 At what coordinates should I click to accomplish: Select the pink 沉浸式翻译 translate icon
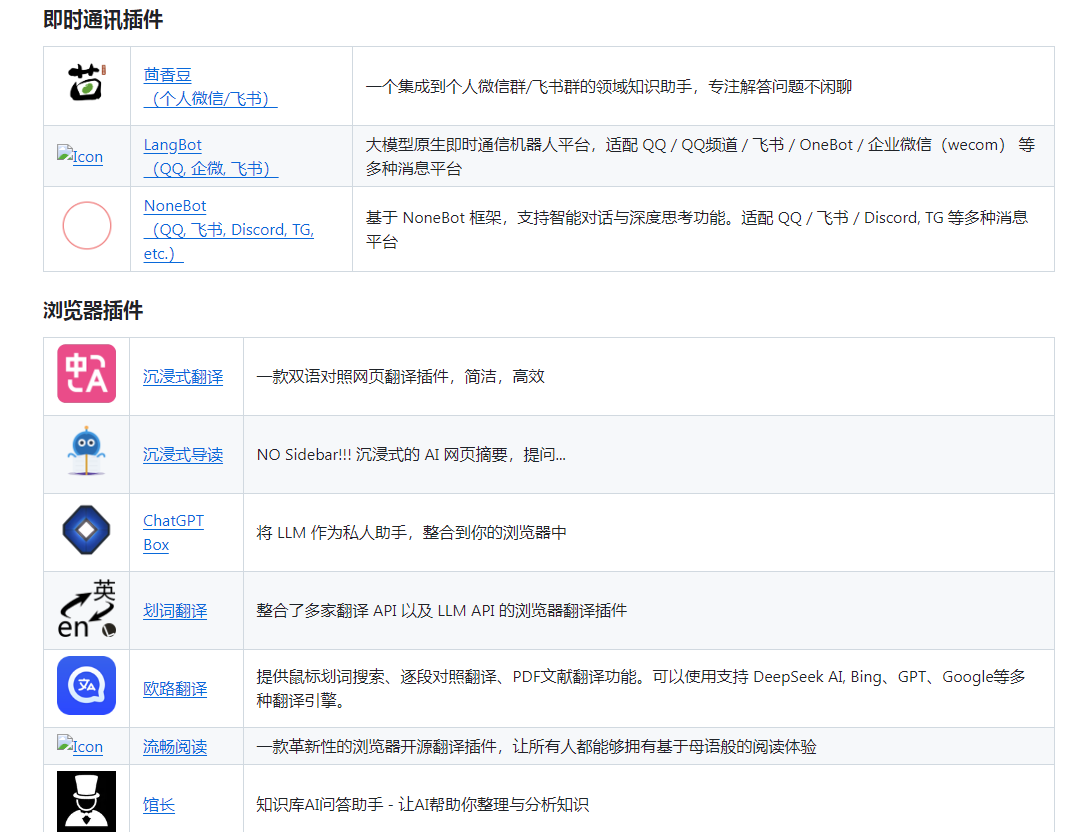coord(87,376)
